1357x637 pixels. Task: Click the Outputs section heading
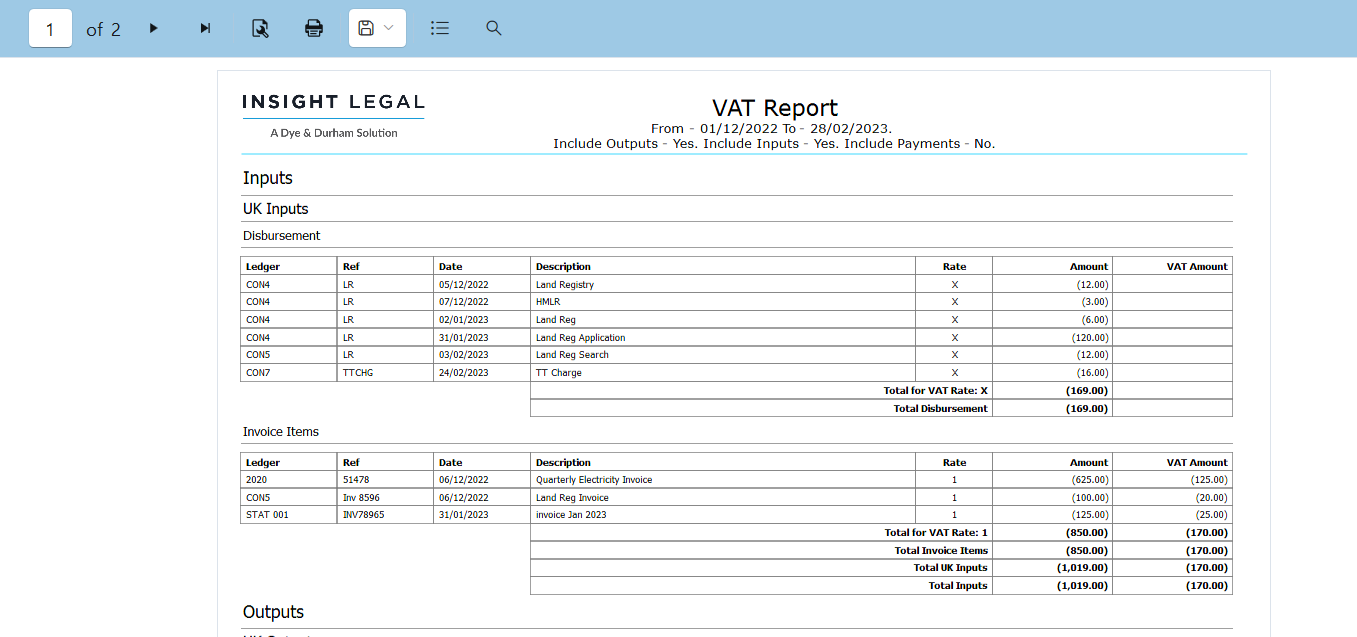point(274,612)
